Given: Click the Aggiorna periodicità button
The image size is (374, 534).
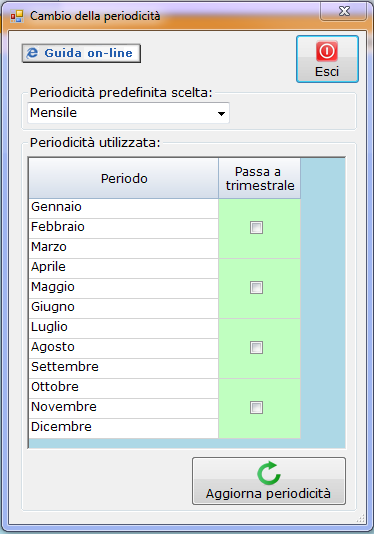Looking at the screenshot, I should [x=269, y=481].
